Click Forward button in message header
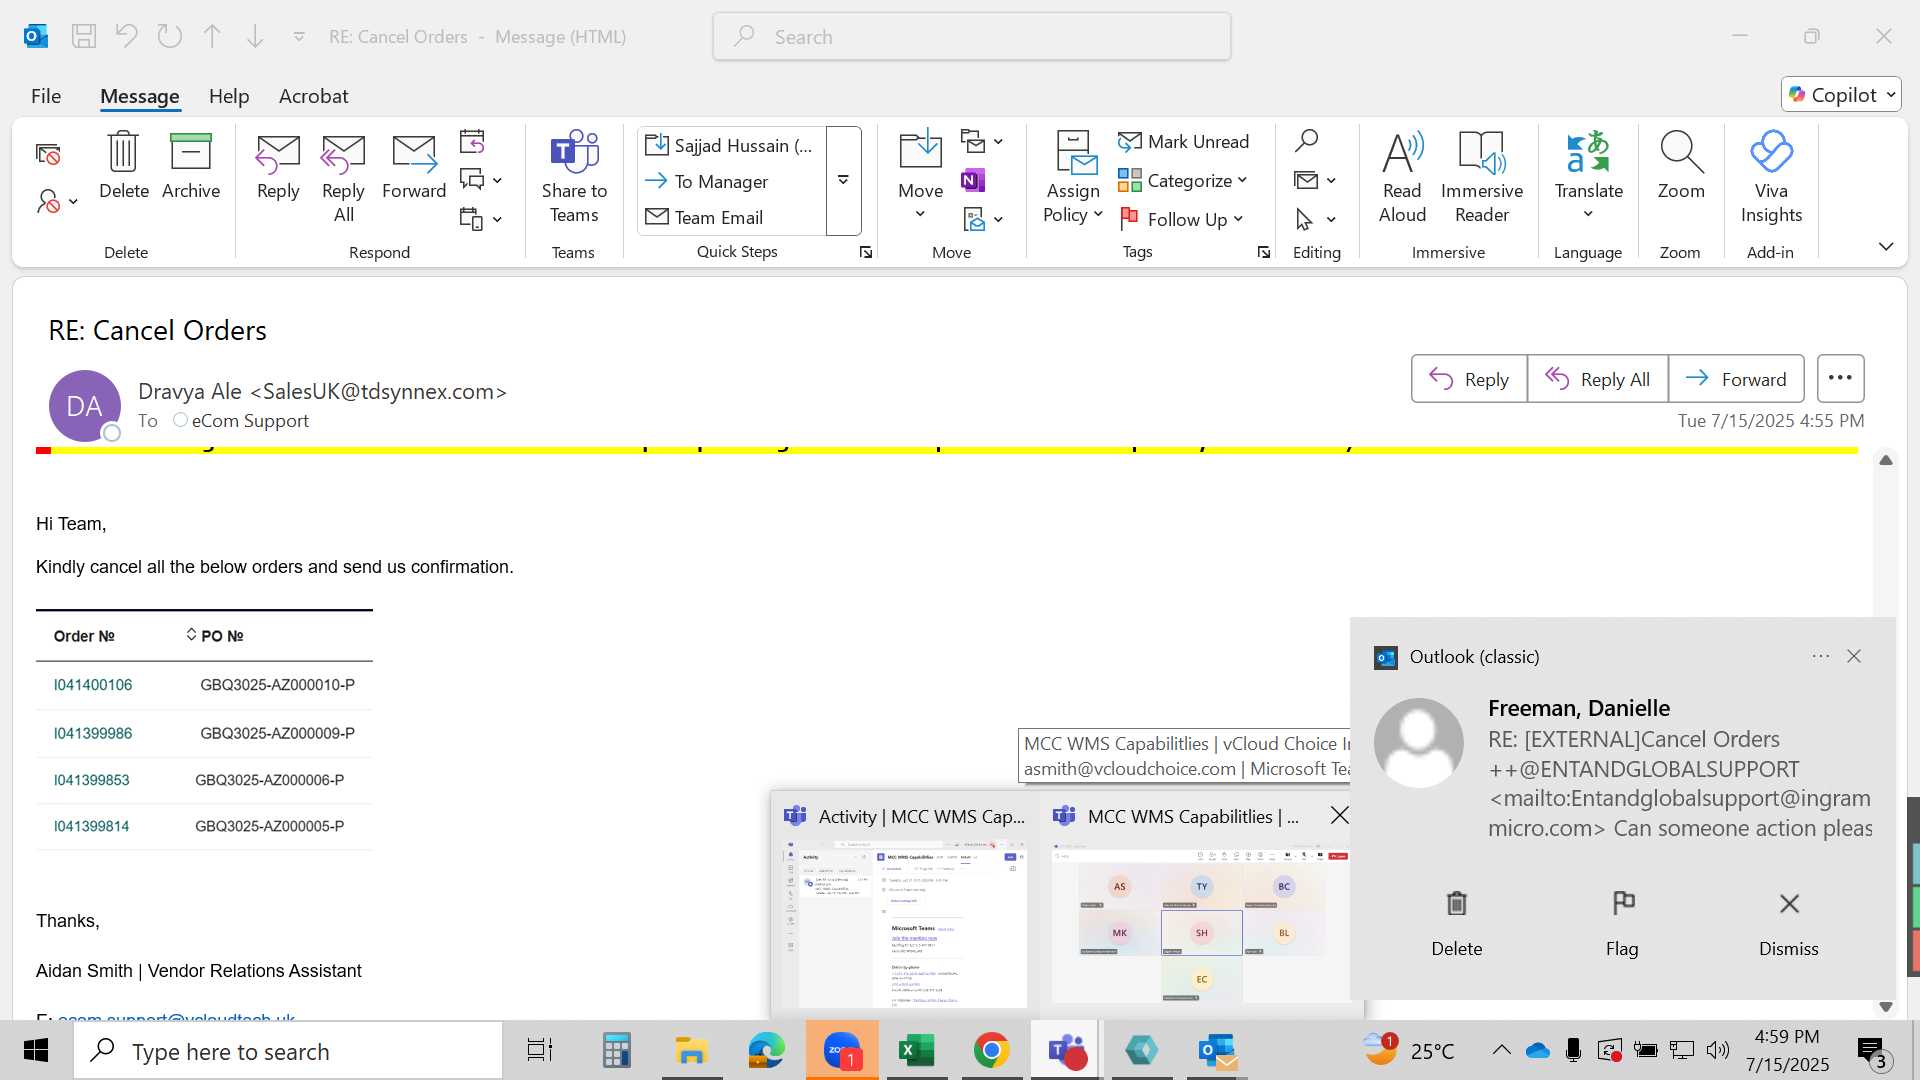 click(x=1736, y=379)
